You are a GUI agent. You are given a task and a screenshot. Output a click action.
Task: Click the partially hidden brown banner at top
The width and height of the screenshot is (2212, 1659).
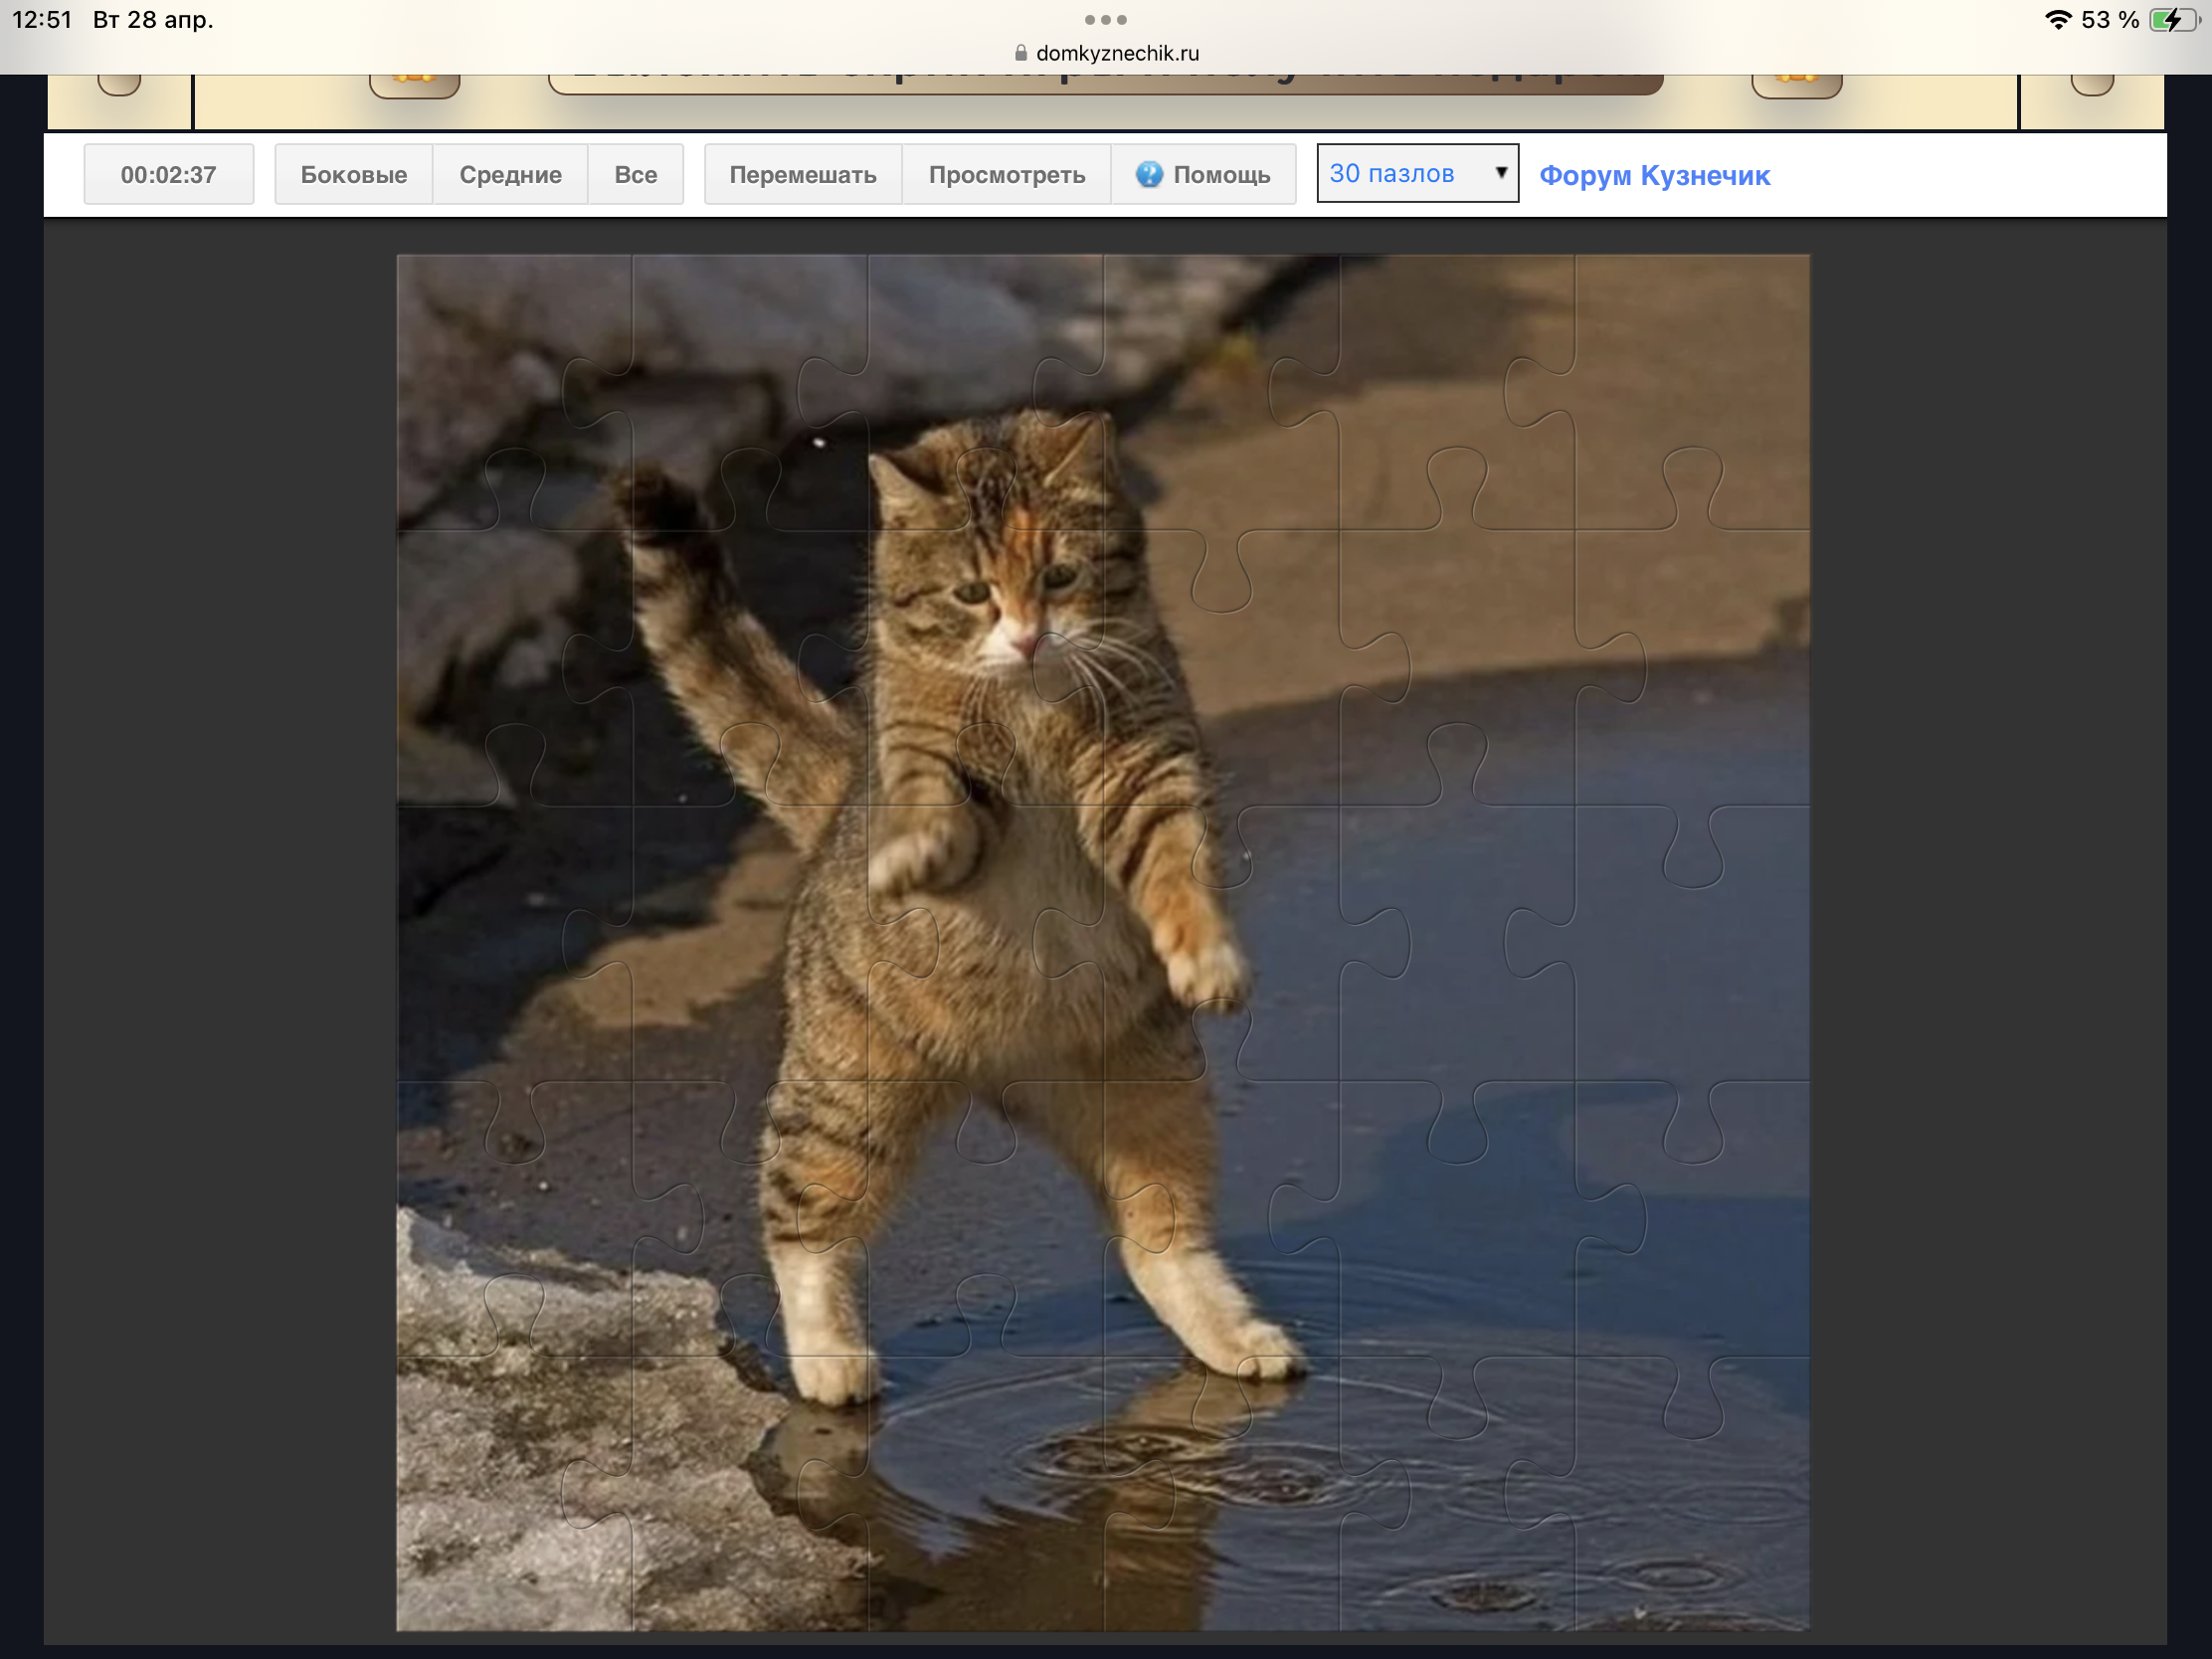[x=1105, y=84]
